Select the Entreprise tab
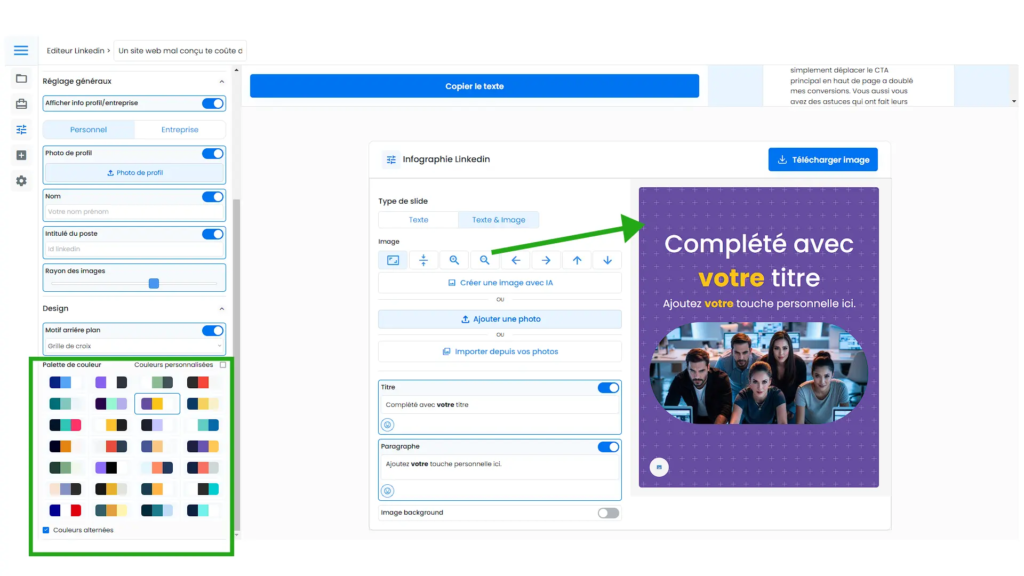 click(x=180, y=129)
